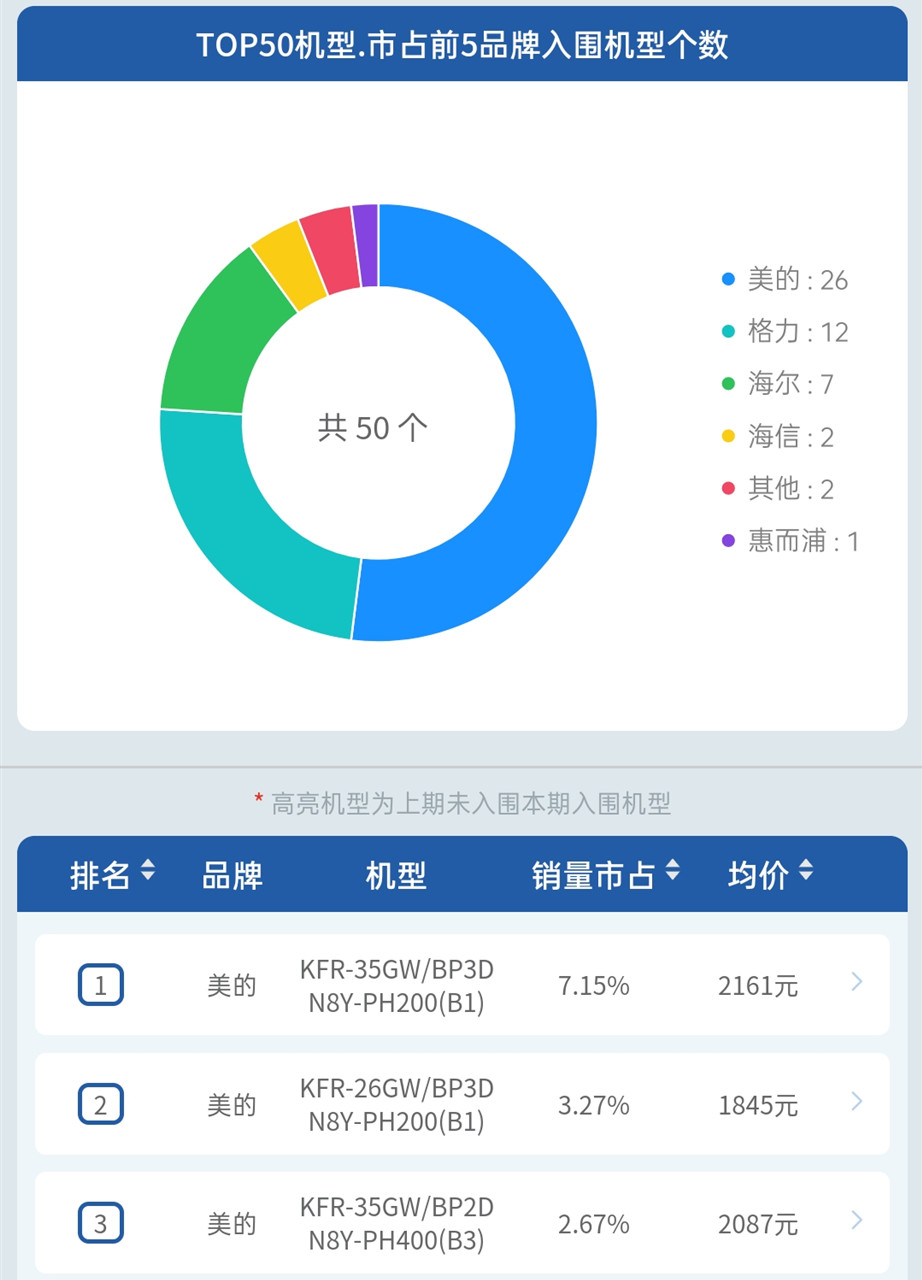Click the 2.67% market share value
The image size is (922, 1280).
[x=594, y=1224]
